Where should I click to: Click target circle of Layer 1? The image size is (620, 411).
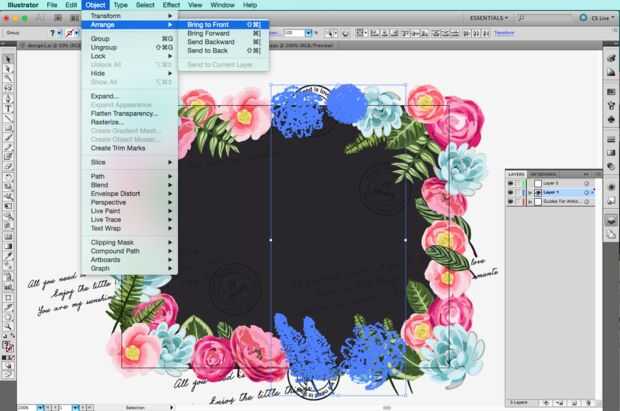[586, 193]
